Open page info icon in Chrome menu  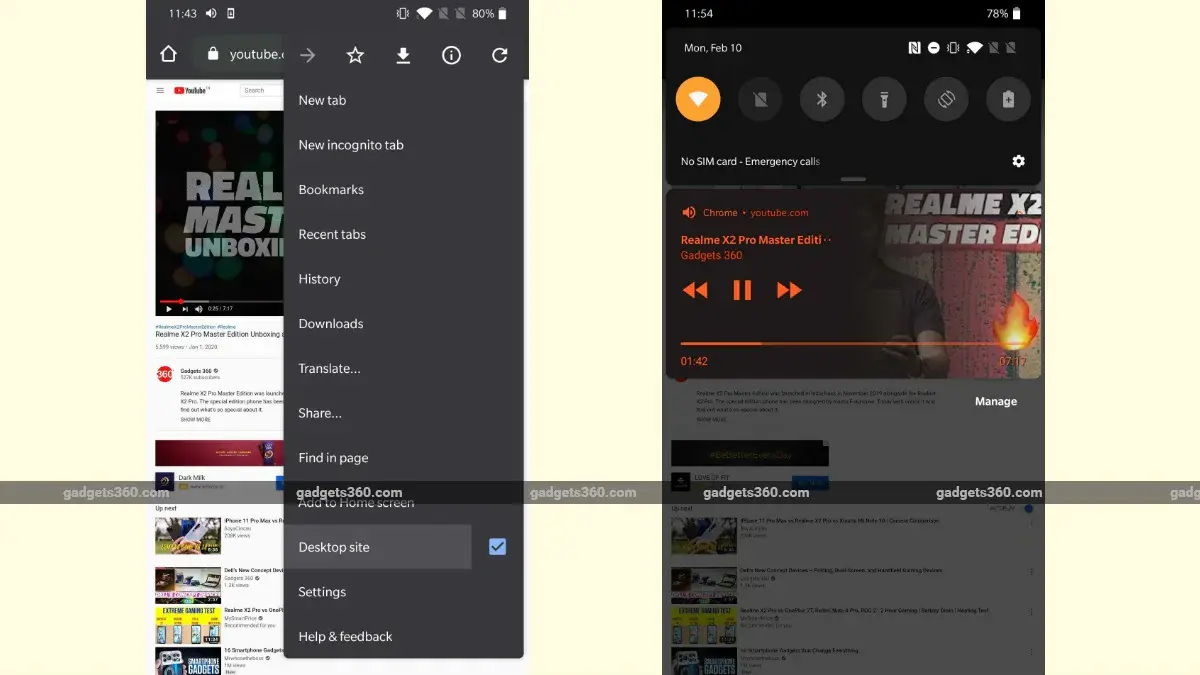[x=451, y=56]
